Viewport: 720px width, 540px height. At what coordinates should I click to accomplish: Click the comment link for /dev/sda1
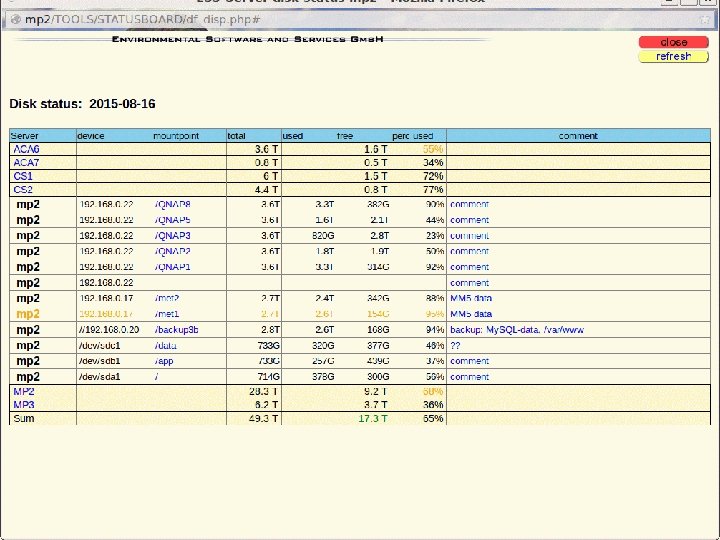coord(469,377)
